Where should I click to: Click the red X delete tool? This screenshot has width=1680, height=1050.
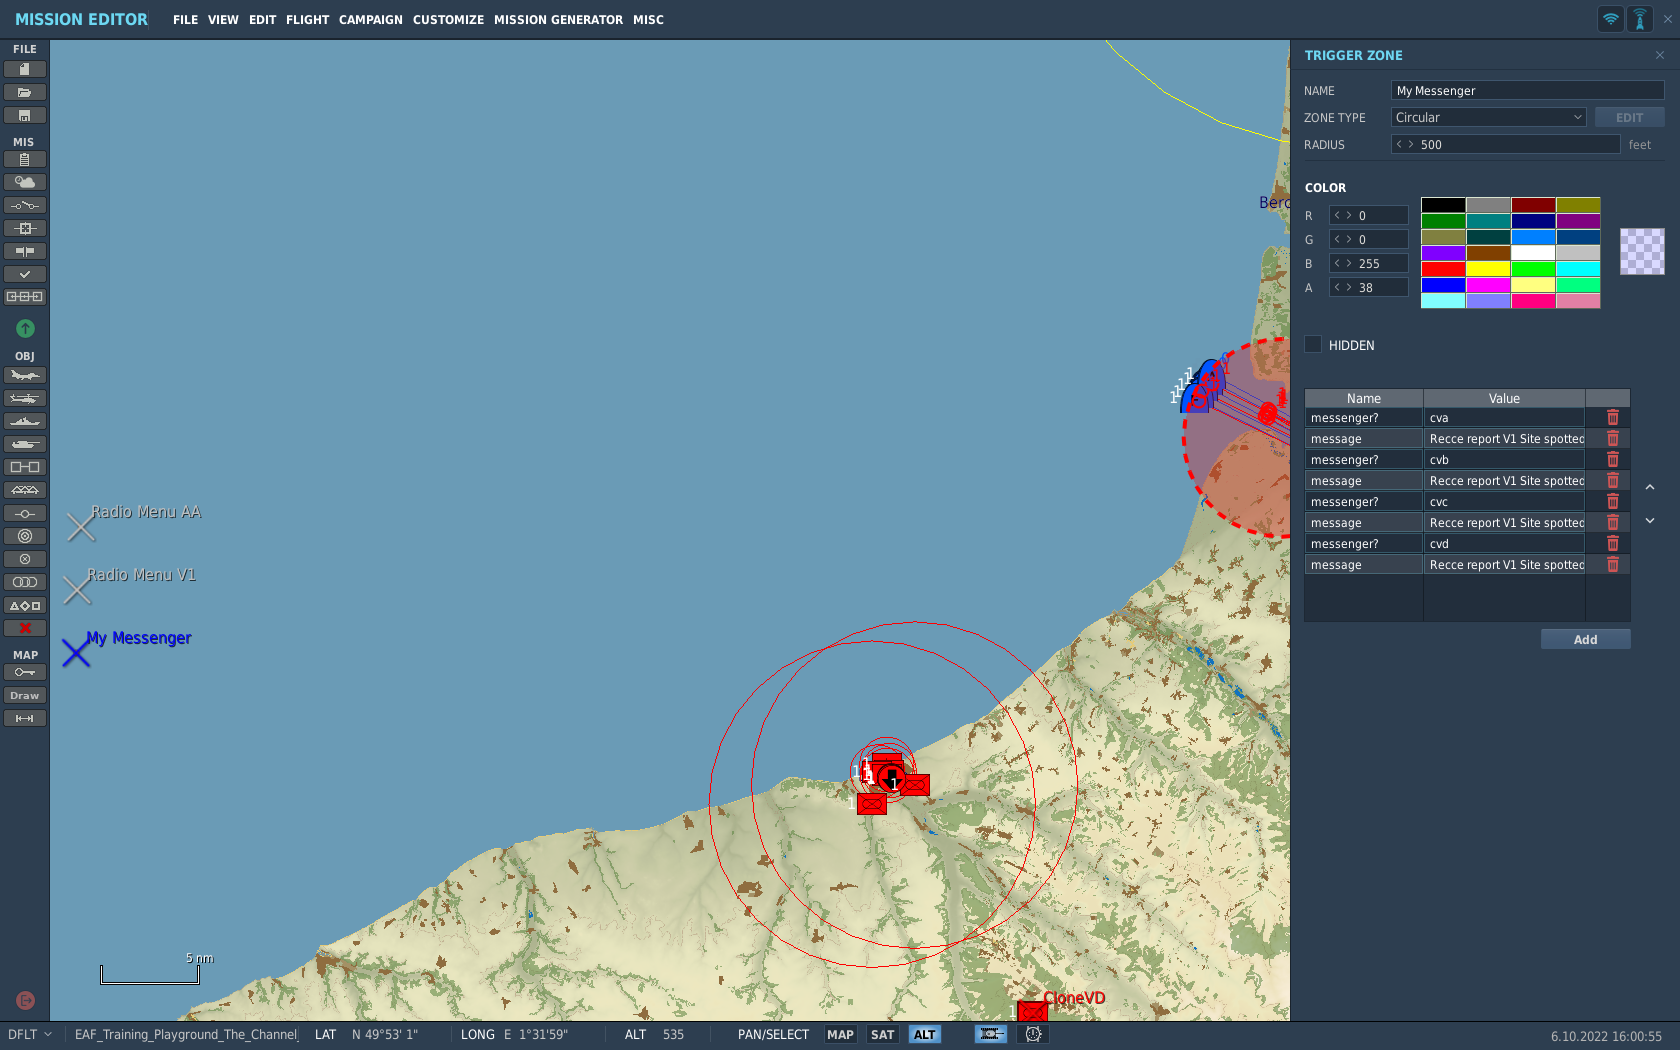pos(25,628)
